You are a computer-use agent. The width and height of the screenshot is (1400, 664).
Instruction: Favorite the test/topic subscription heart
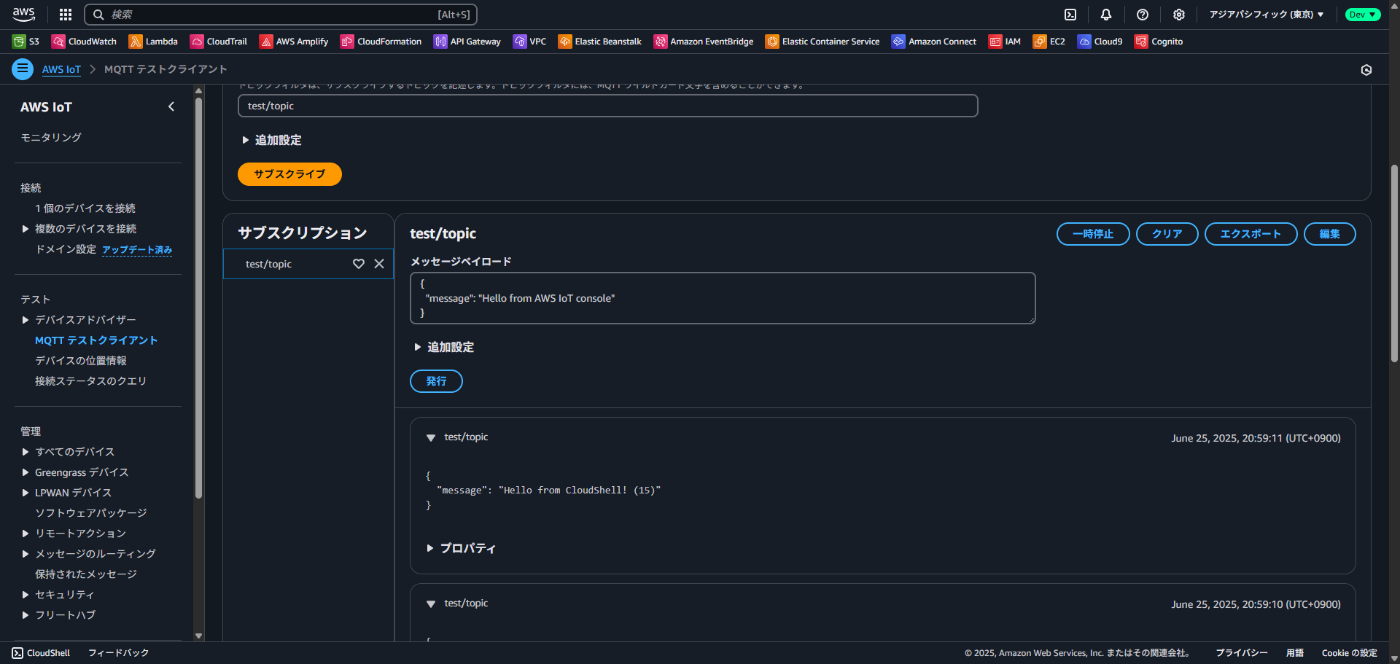tap(358, 264)
